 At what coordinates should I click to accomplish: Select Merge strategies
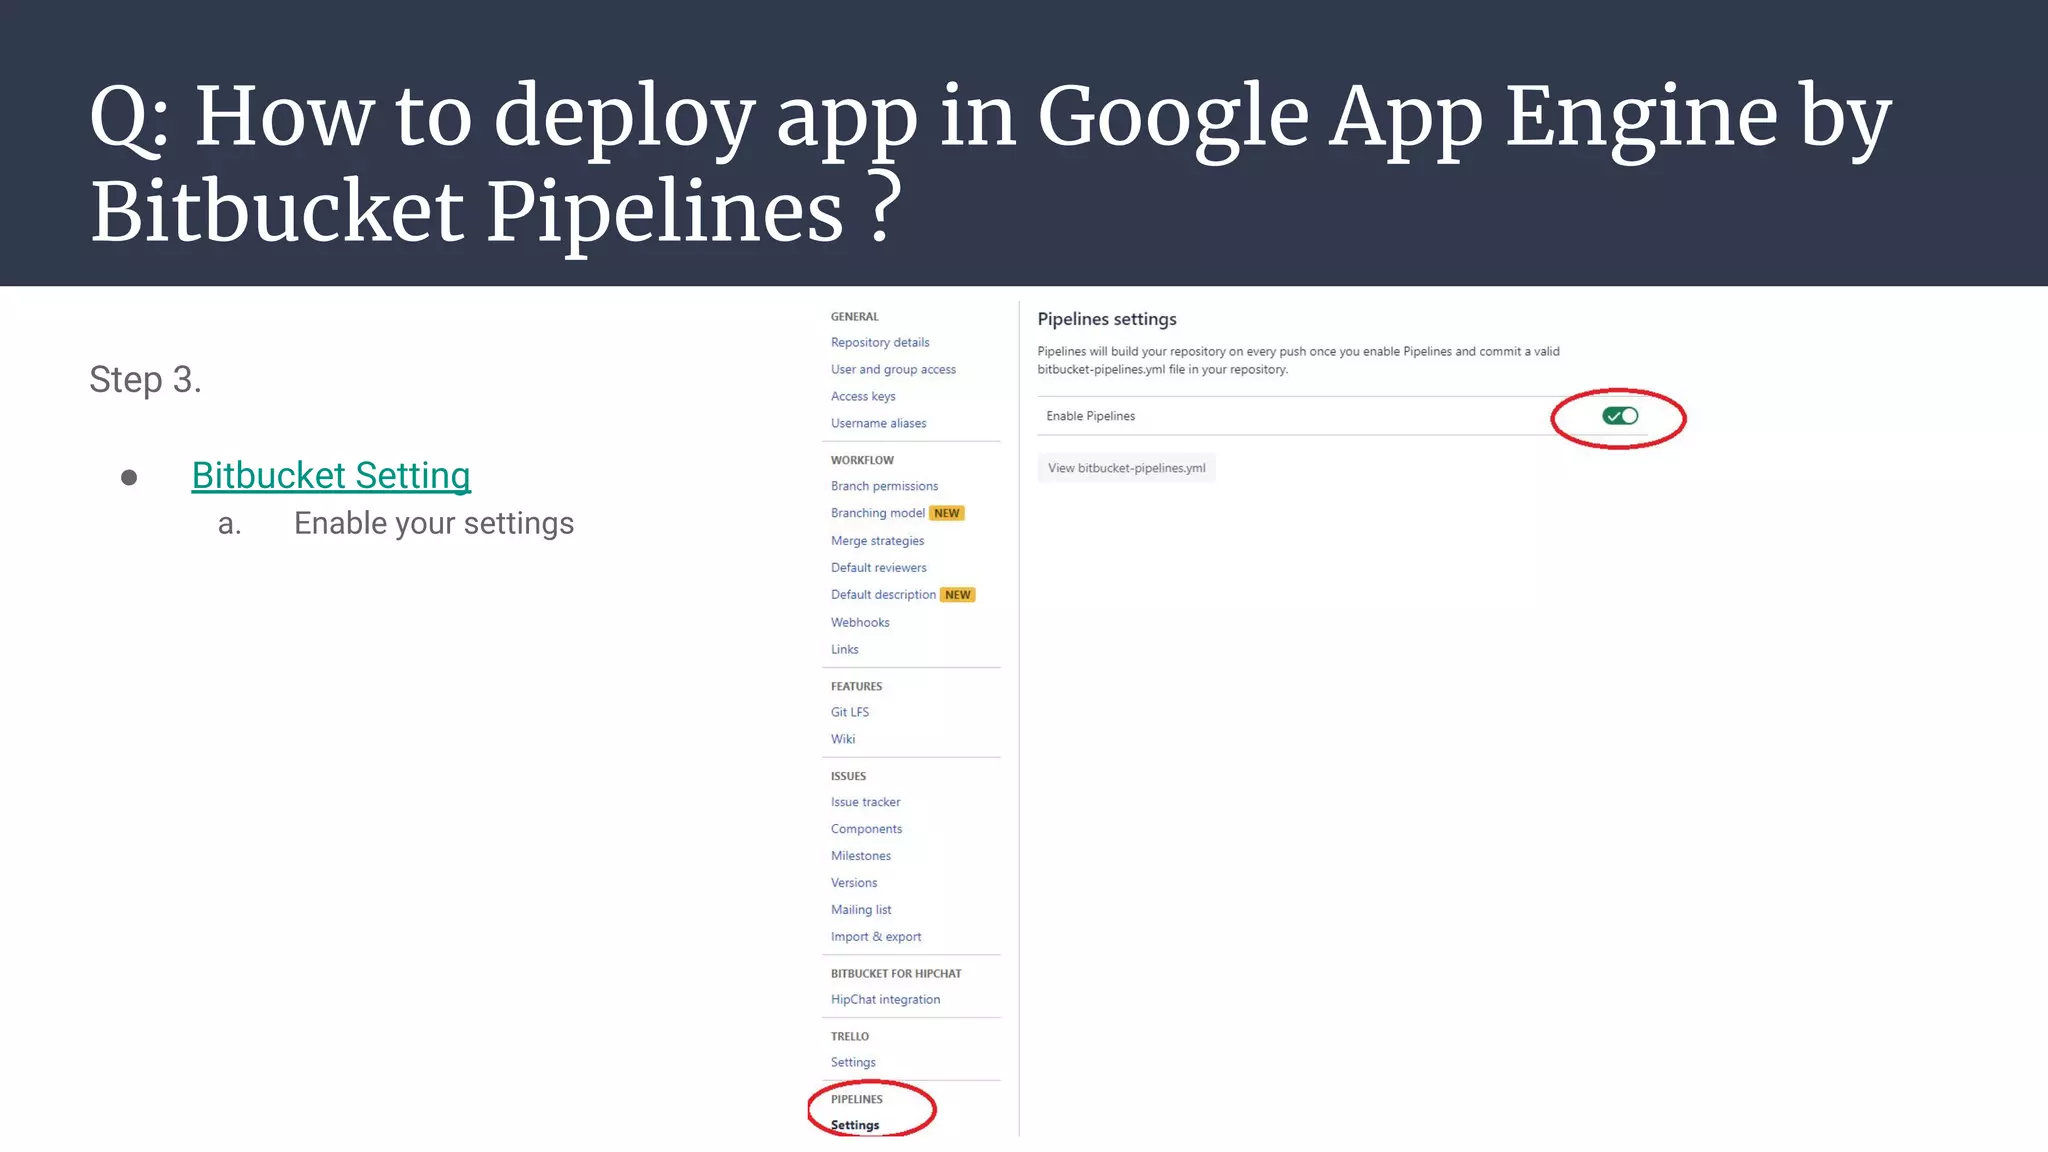(x=877, y=541)
